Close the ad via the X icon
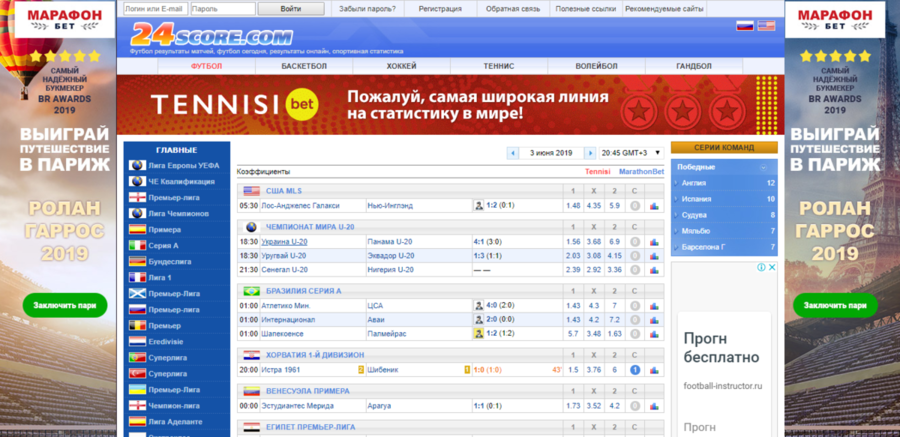Screen dimensions: 900x437 [772, 267]
